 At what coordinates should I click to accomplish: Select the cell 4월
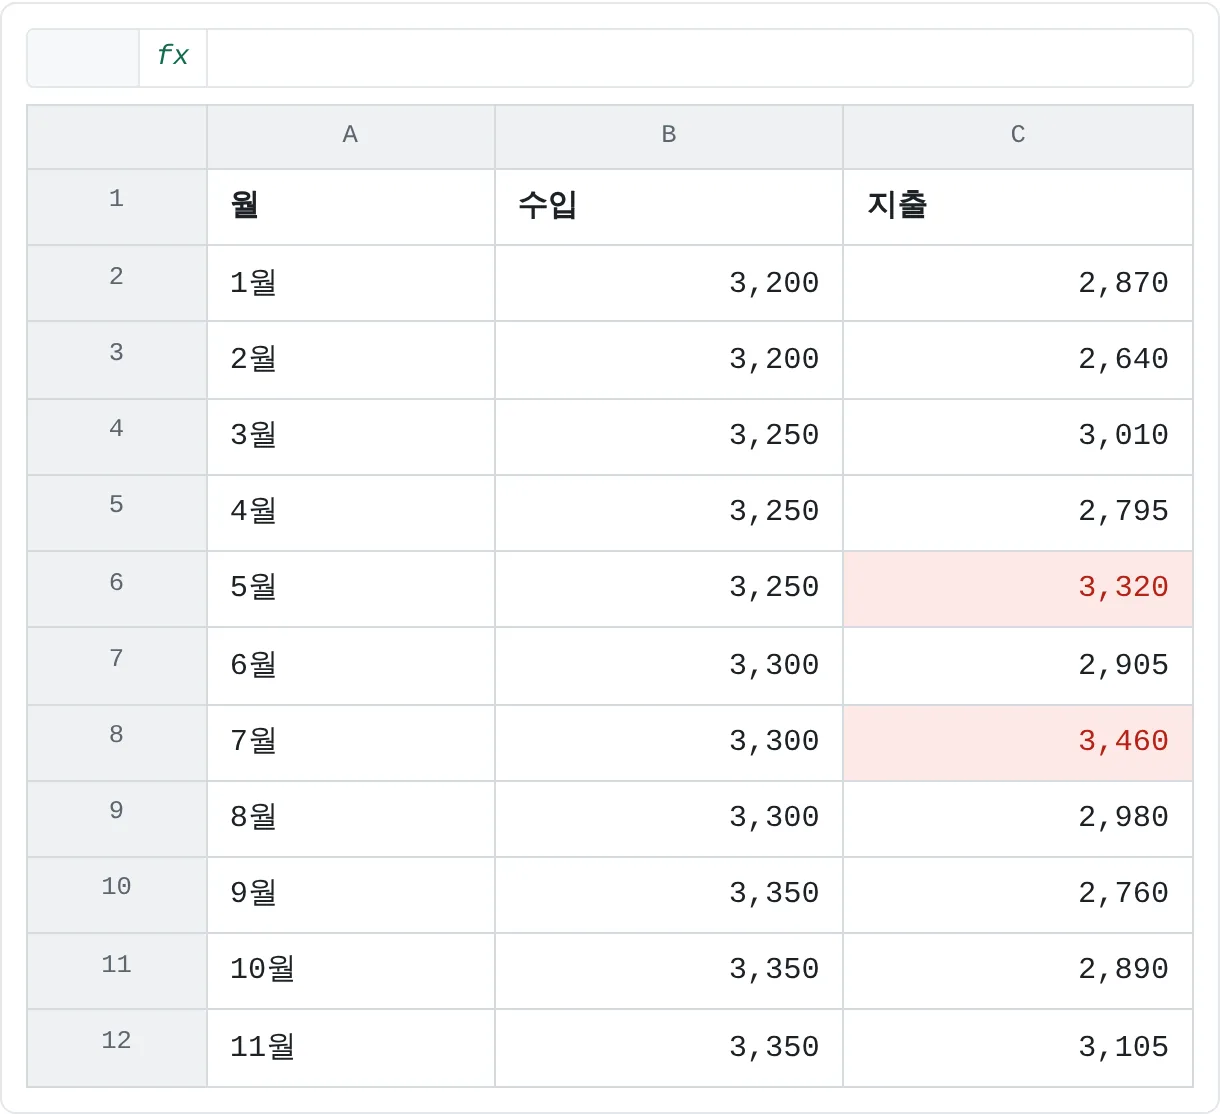(x=351, y=513)
